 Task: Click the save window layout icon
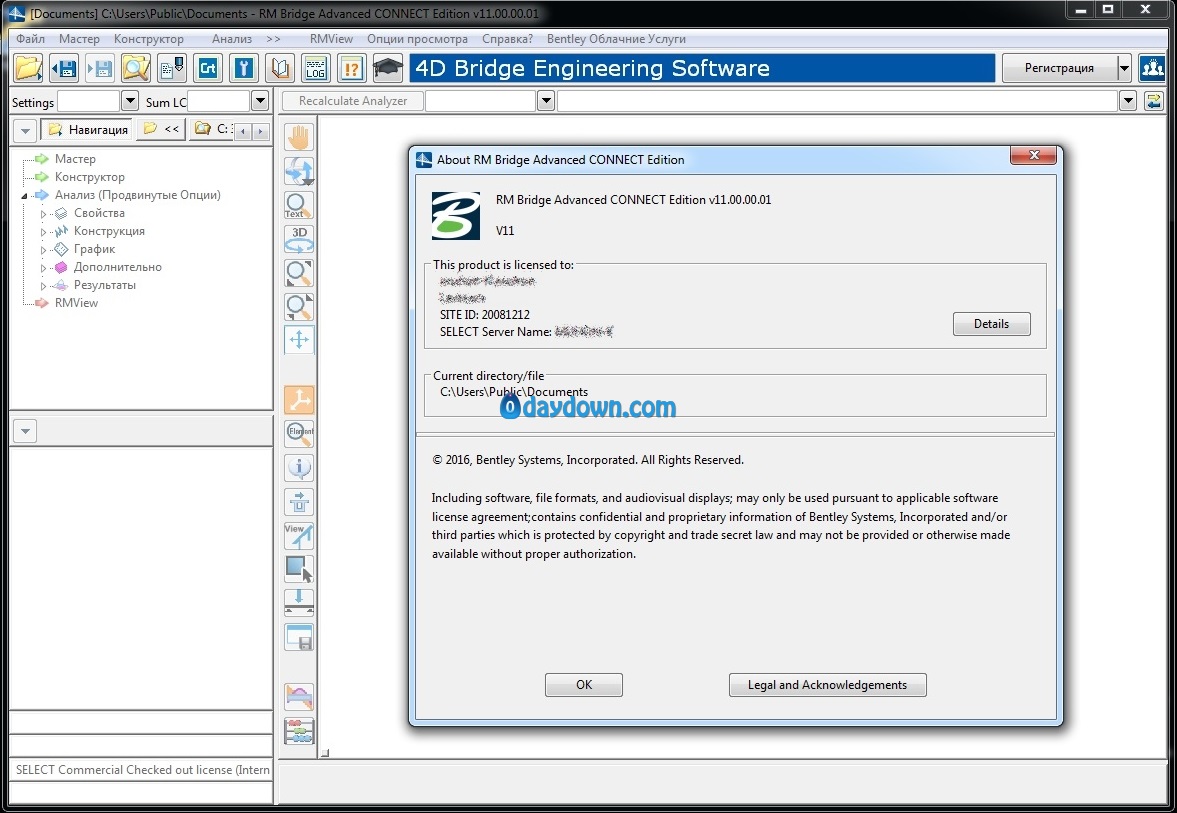point(299,637)
